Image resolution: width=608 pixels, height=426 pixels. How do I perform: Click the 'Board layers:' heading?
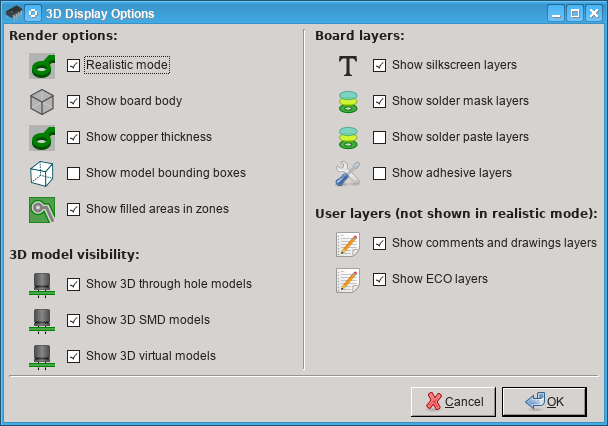click(359, 36)
